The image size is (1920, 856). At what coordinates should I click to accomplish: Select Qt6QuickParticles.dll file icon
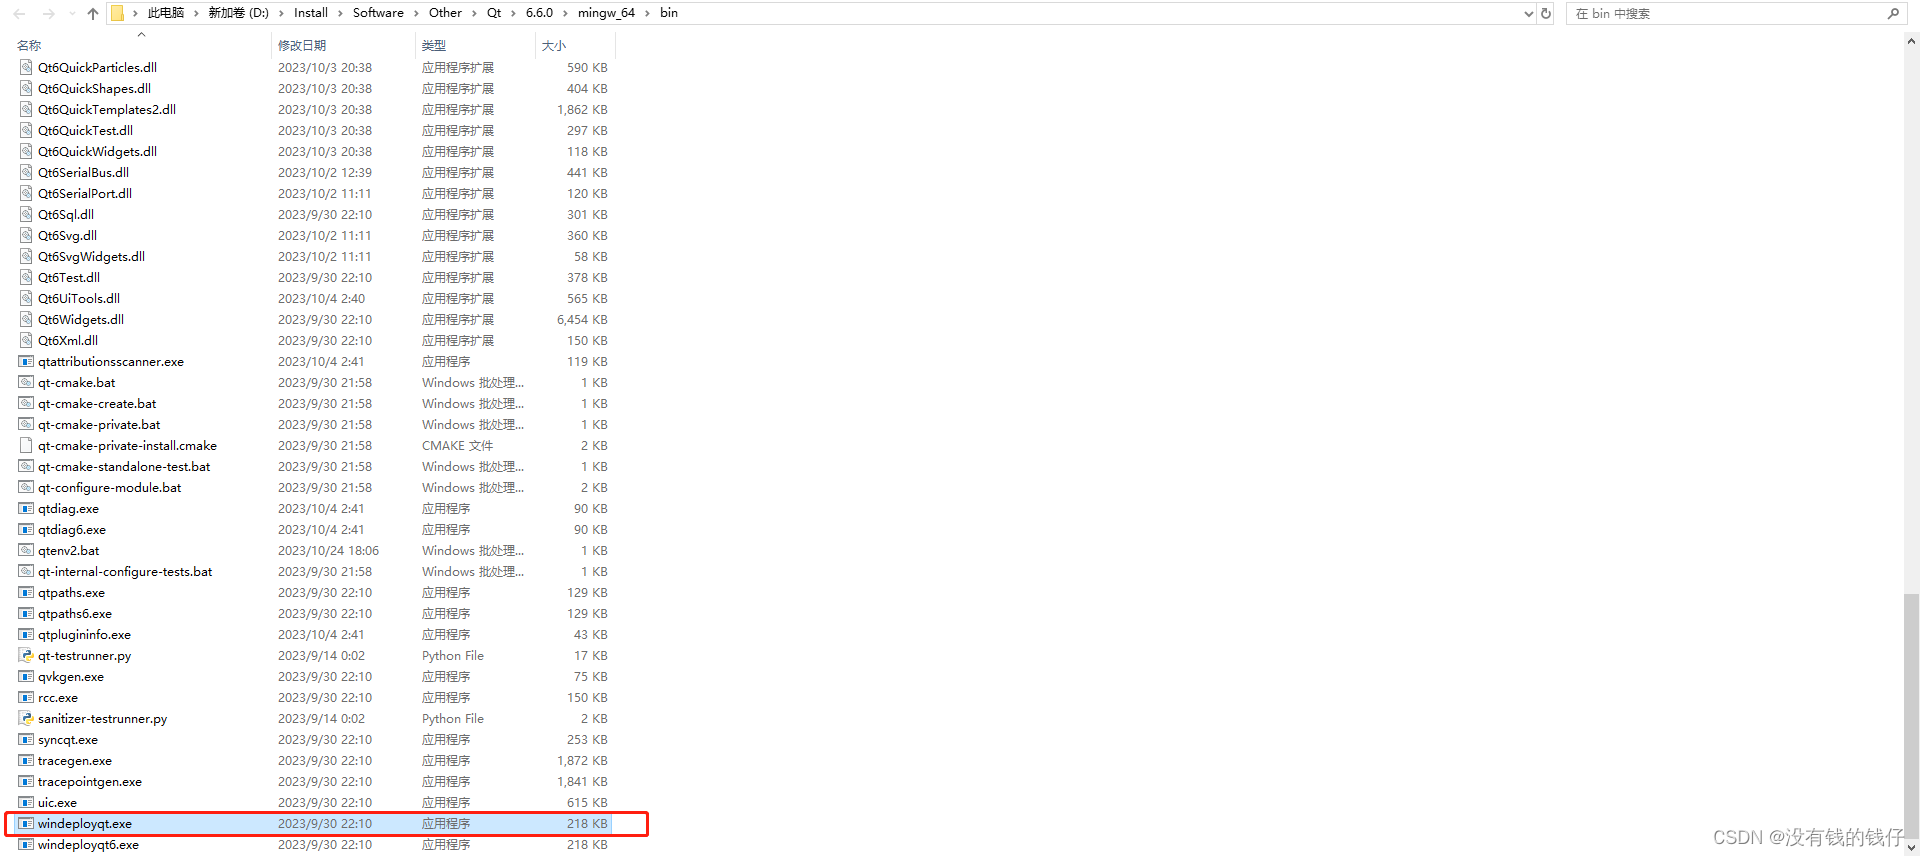pos(26,67)
